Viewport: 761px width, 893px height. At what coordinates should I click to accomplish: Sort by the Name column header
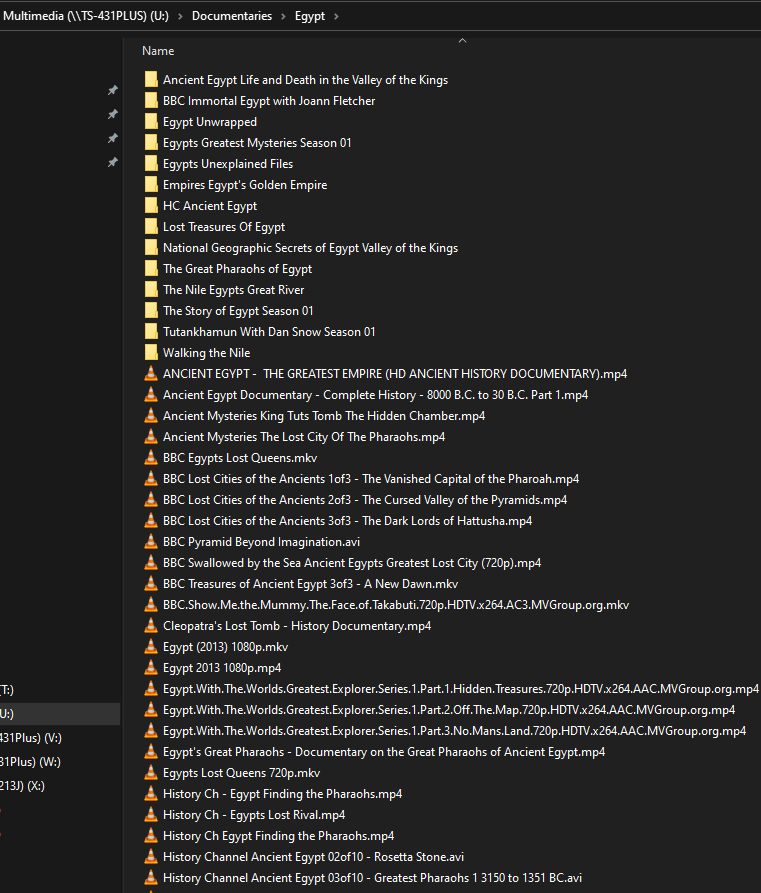click(158, 51)
